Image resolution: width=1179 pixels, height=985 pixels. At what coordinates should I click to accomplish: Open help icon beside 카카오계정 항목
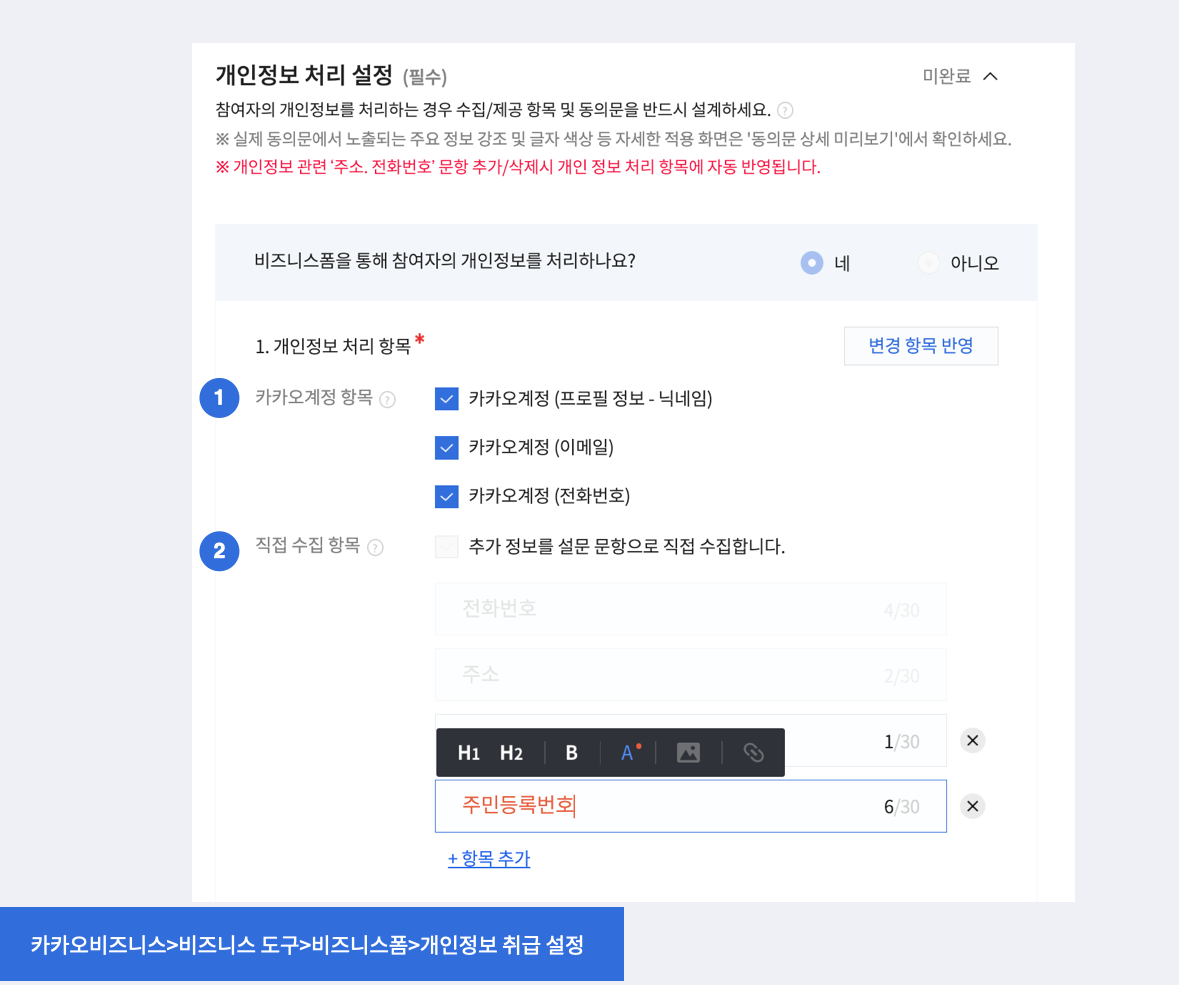(x=387, y=399)
